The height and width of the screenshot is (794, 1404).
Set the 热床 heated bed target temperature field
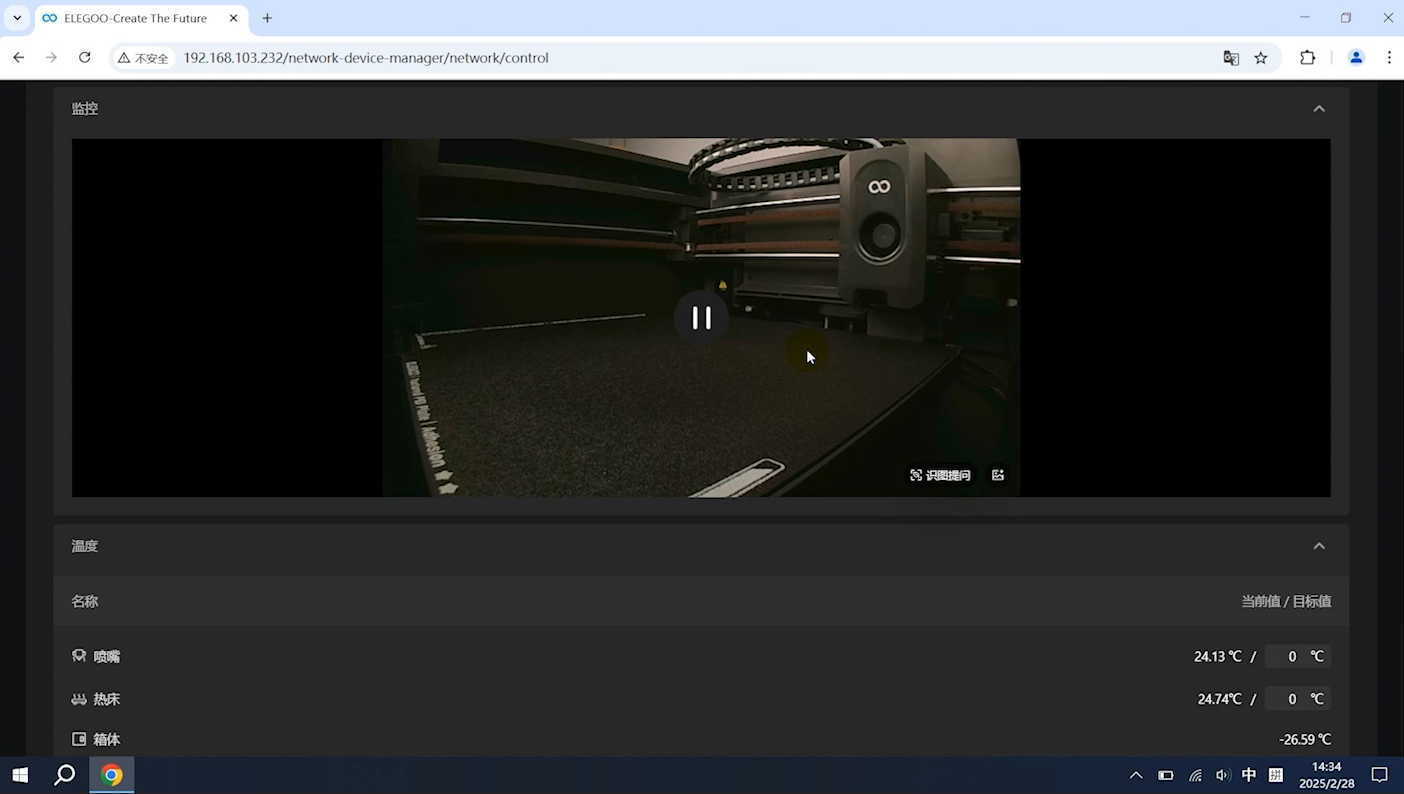tap(1291, 699)
